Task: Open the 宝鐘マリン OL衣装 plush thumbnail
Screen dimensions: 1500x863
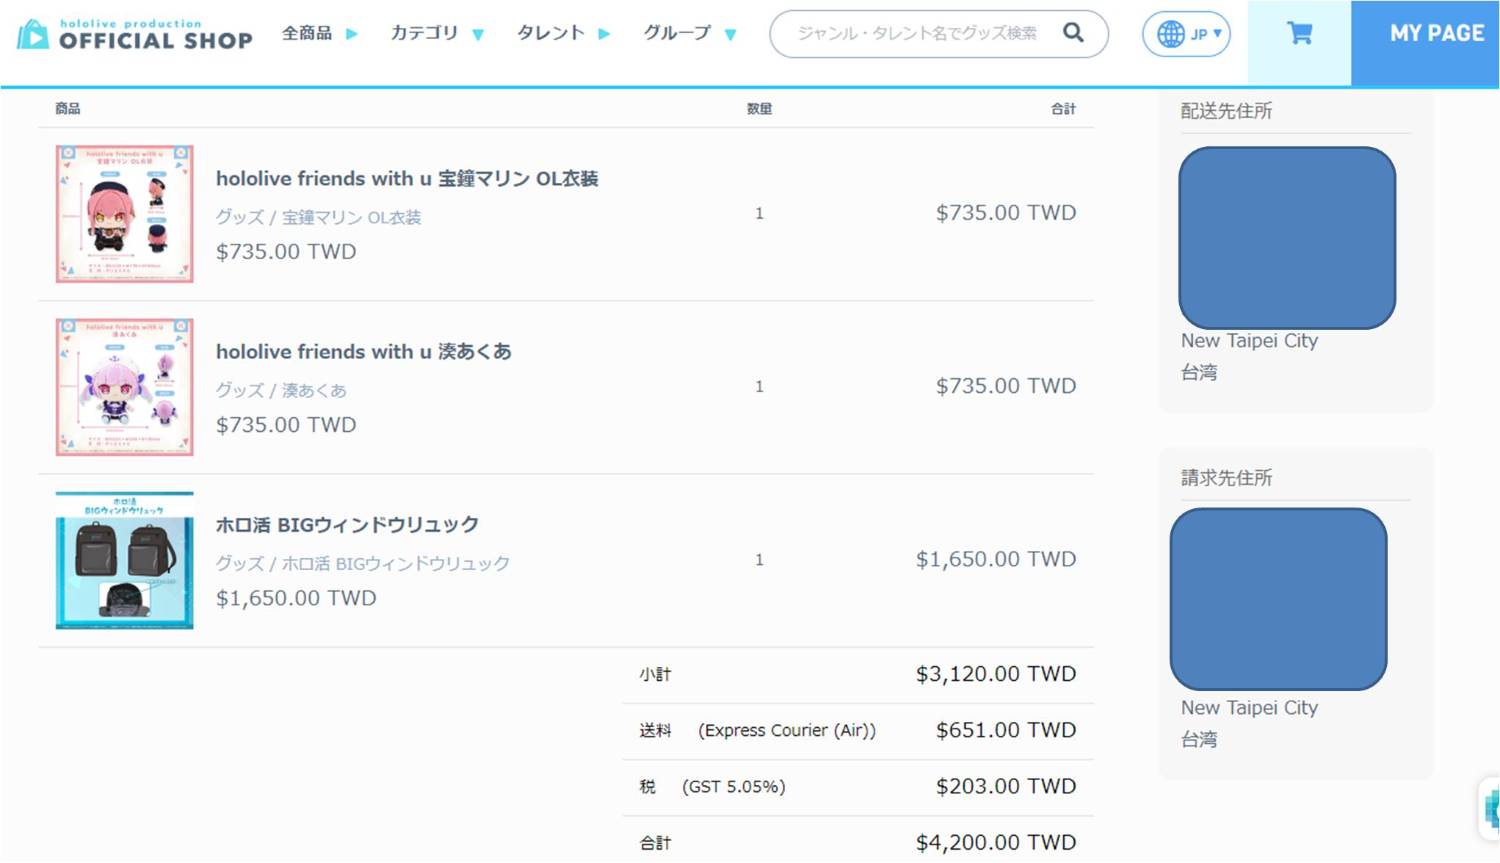Action: (x=124, y=214)
